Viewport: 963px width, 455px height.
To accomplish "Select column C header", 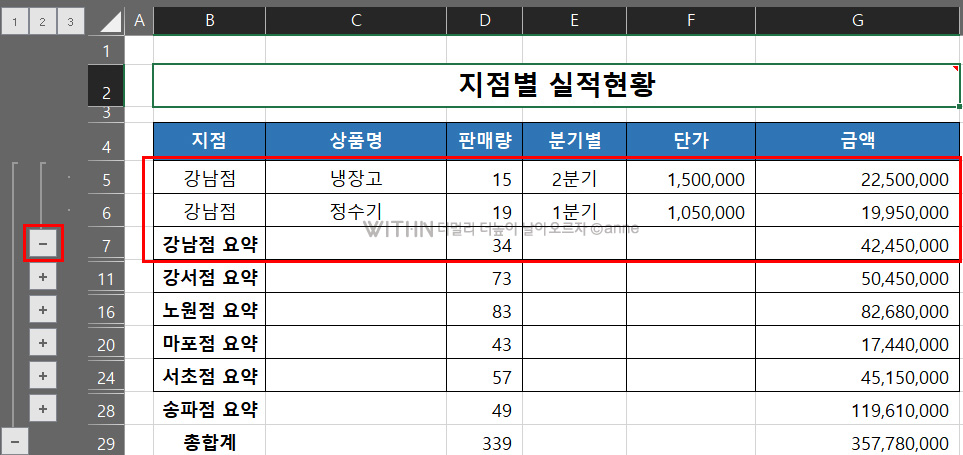I will click(x=356, y=21).
